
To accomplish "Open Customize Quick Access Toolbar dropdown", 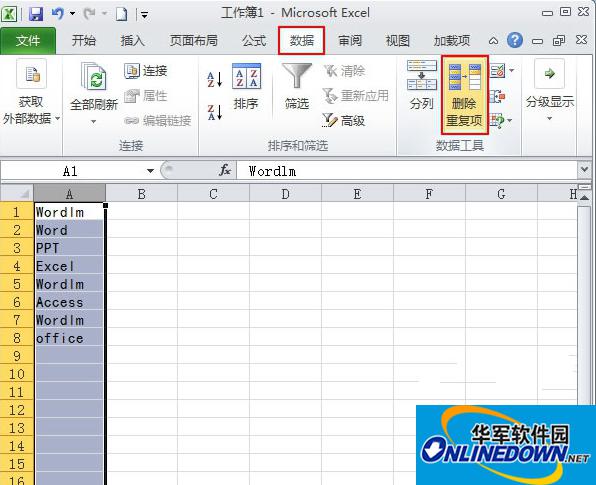I will click(x=144, y=15).
